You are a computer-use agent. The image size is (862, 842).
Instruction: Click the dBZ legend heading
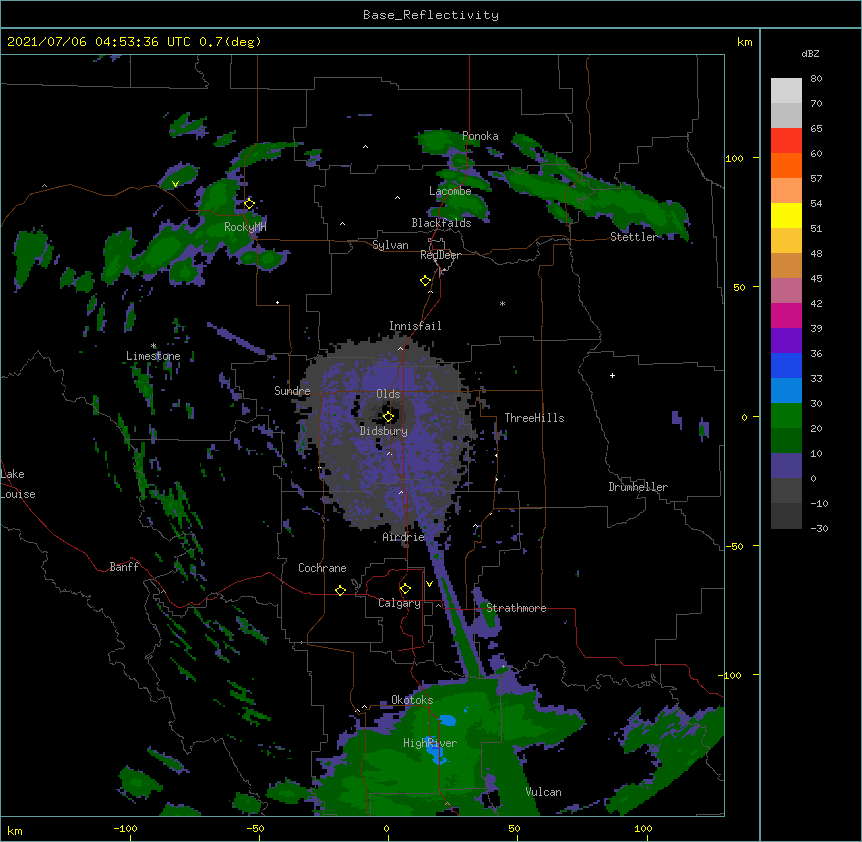click(x=810, y=54)
